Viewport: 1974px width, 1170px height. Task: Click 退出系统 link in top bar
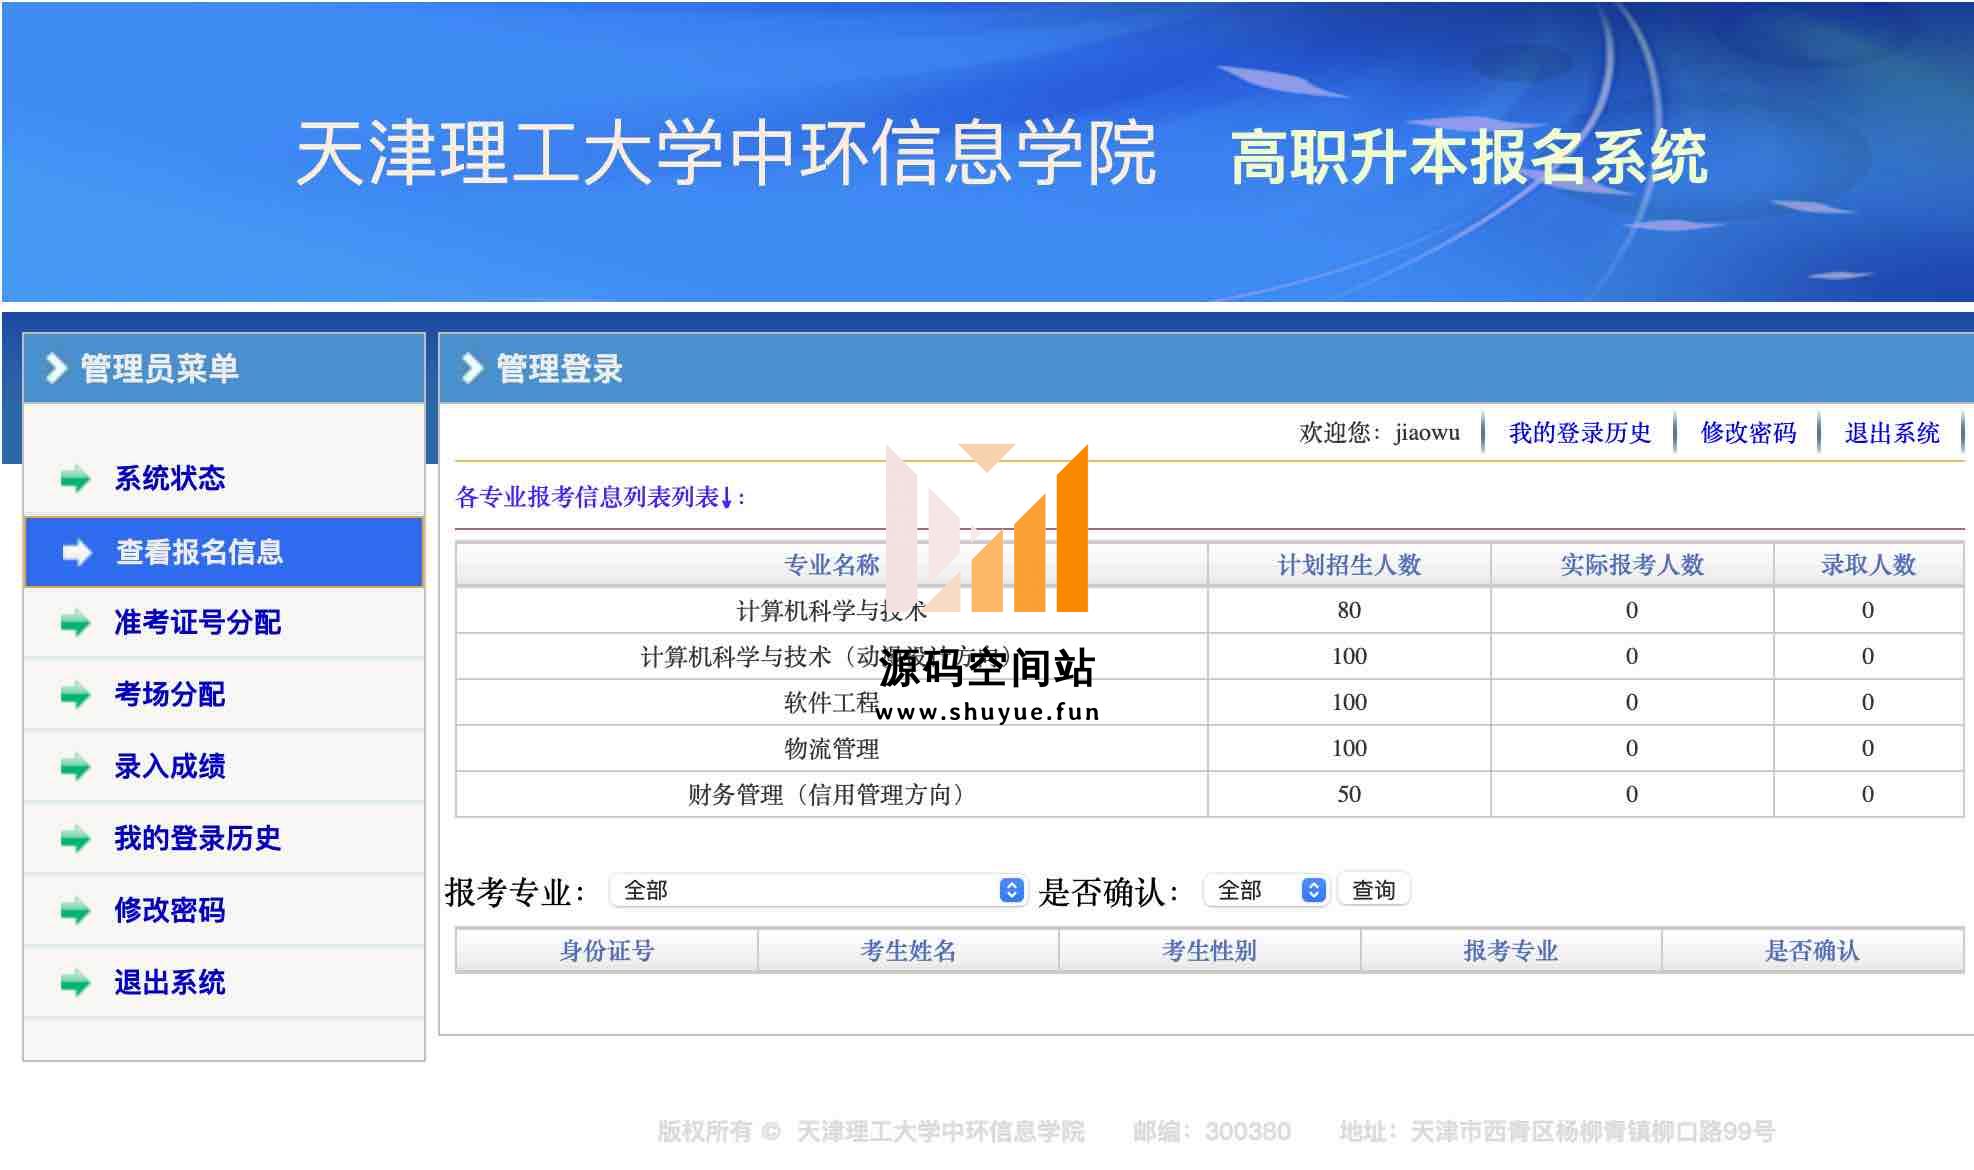click(x=1892, y=433)
